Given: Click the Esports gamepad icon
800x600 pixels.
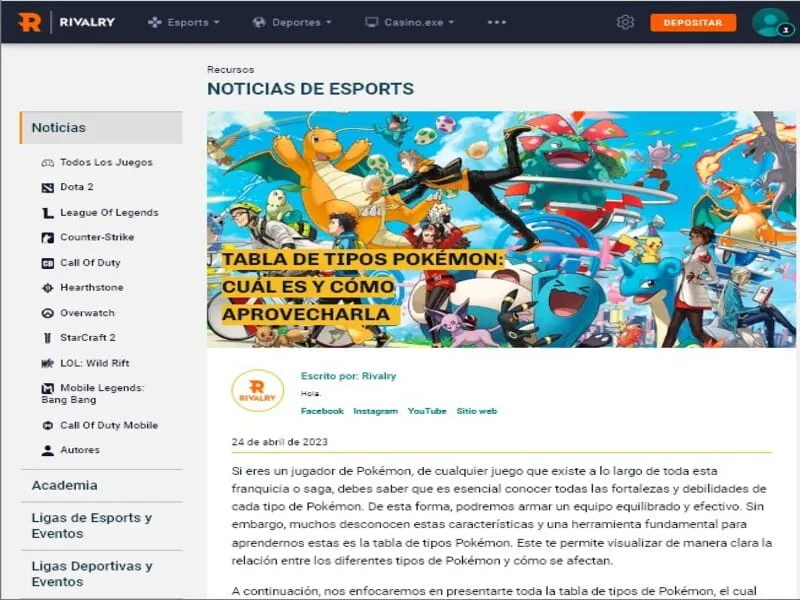Looking at the screenshot, I should [155, 22].
